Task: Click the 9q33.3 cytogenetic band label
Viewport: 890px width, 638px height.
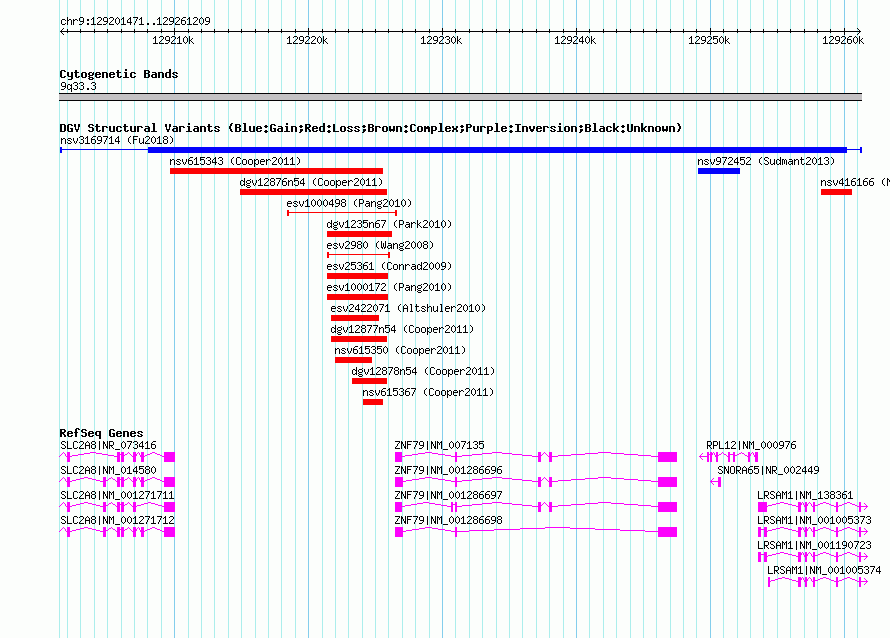Action: pos(78,86)
